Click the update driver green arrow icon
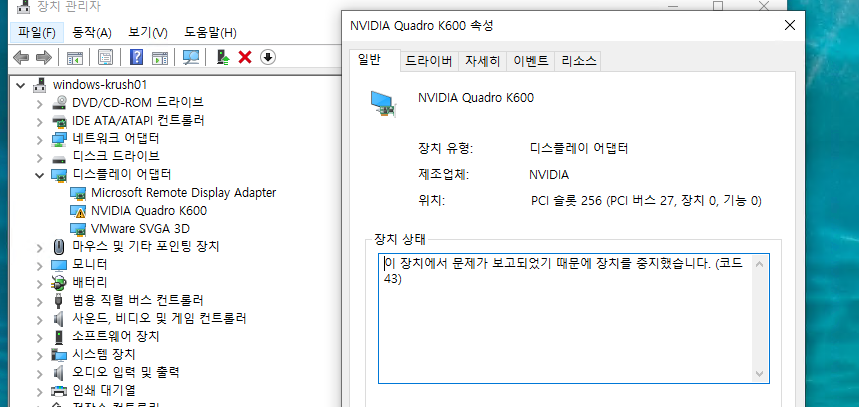 pos(223,57)
